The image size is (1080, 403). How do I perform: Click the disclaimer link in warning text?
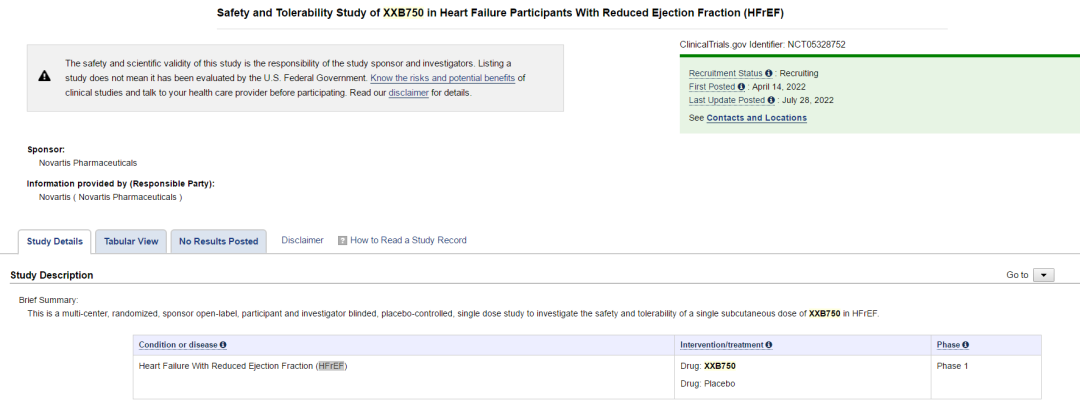click(x=408, y=93)
